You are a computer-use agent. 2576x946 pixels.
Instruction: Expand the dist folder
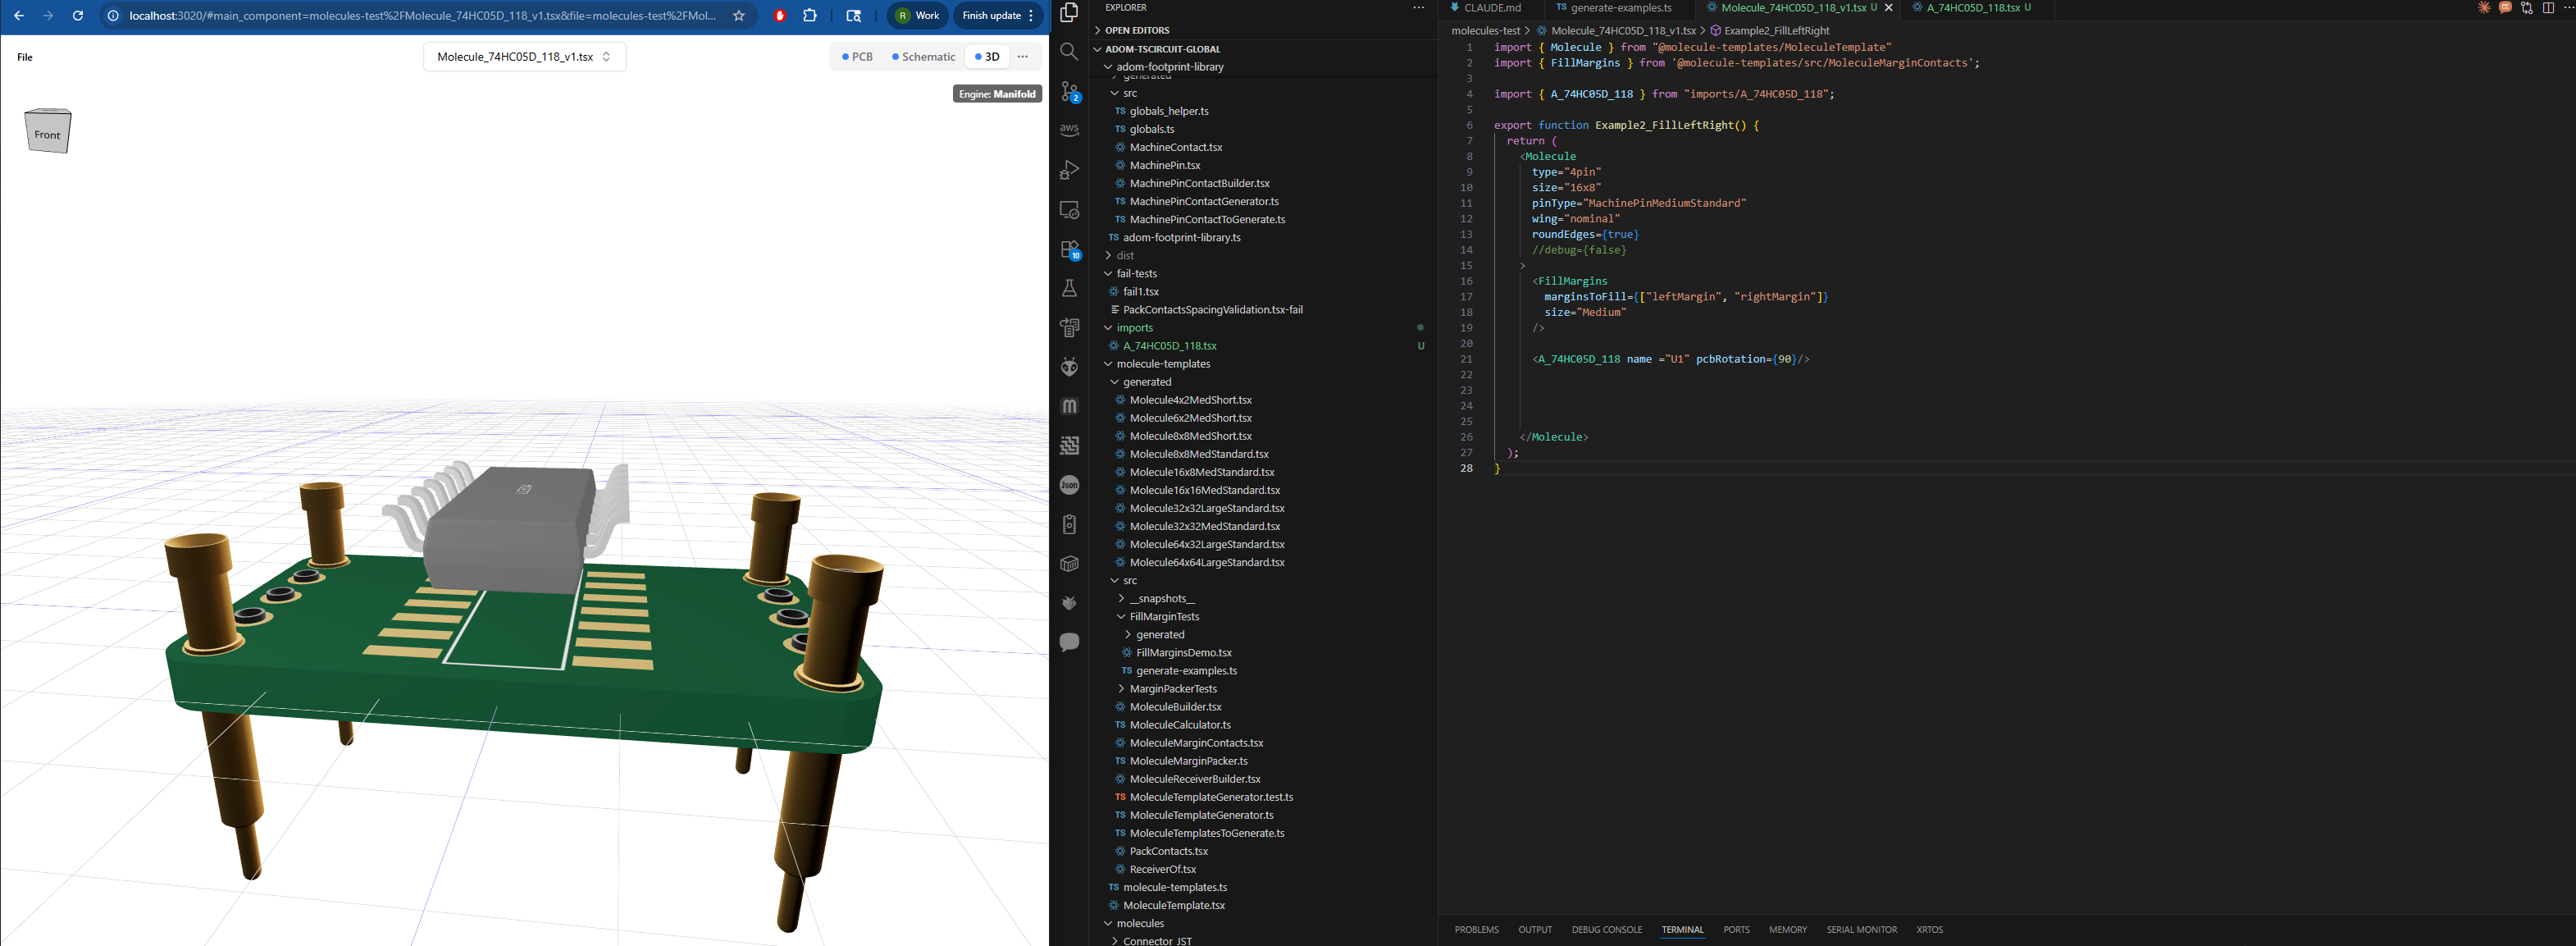(x=1125, y=255)
